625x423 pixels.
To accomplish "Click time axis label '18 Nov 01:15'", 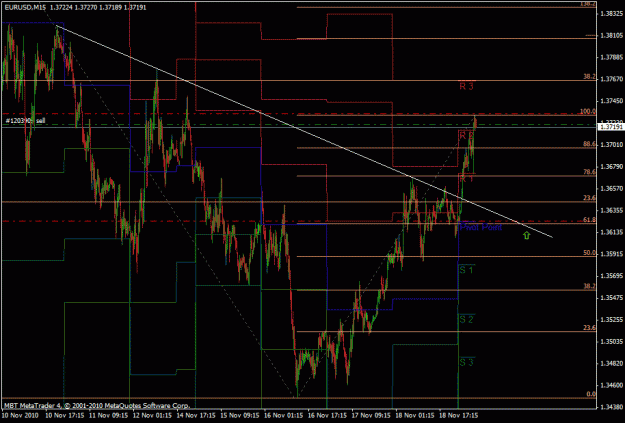I will click(414, 415).
